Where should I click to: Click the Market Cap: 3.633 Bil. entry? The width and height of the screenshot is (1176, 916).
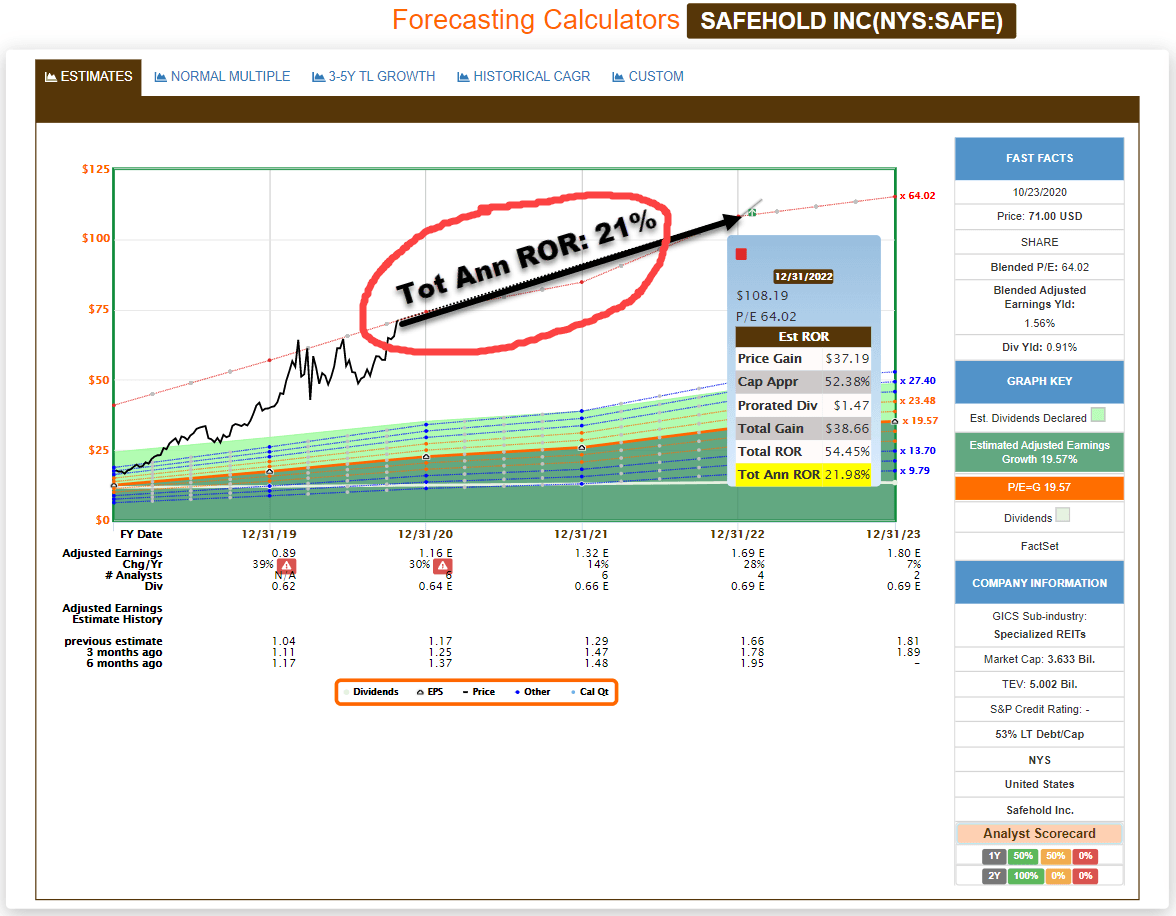(x=1040, y=659)
